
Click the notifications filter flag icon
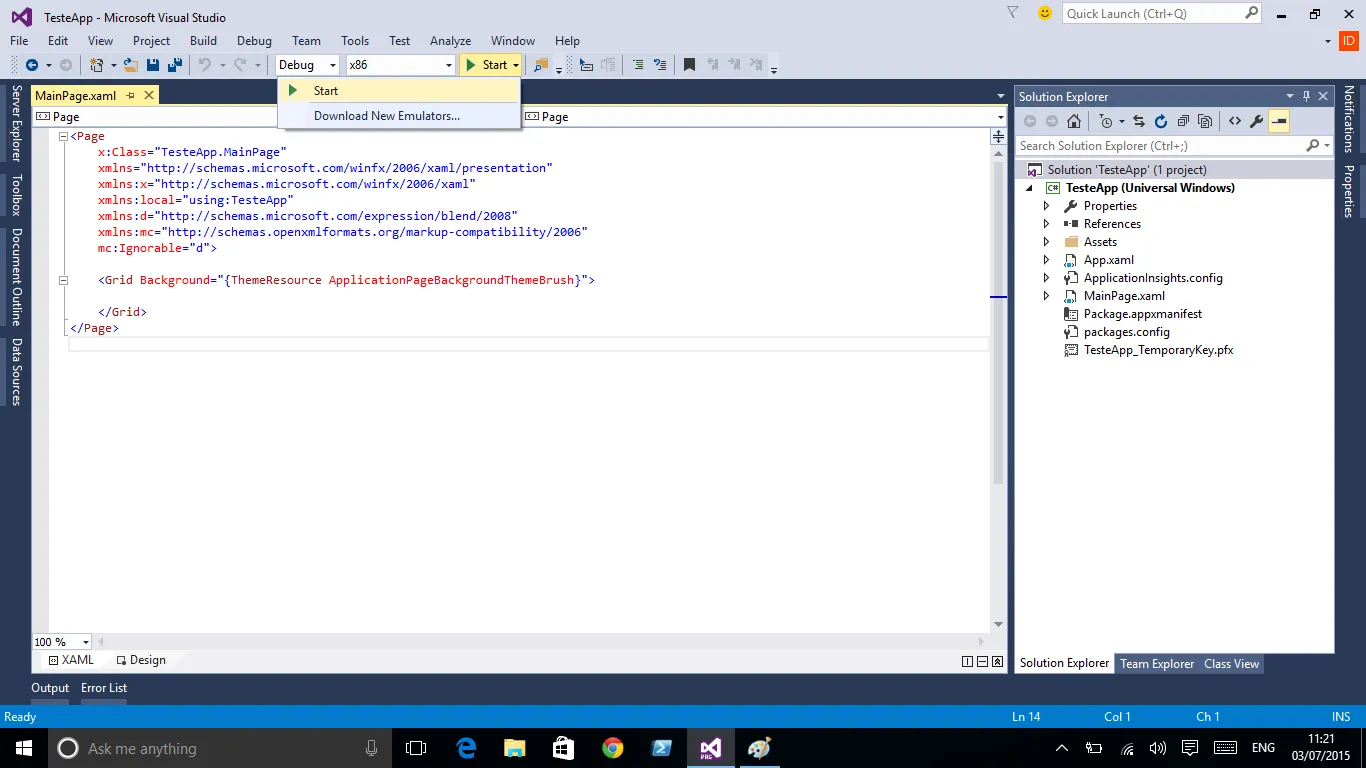[x=1013, y=13]
